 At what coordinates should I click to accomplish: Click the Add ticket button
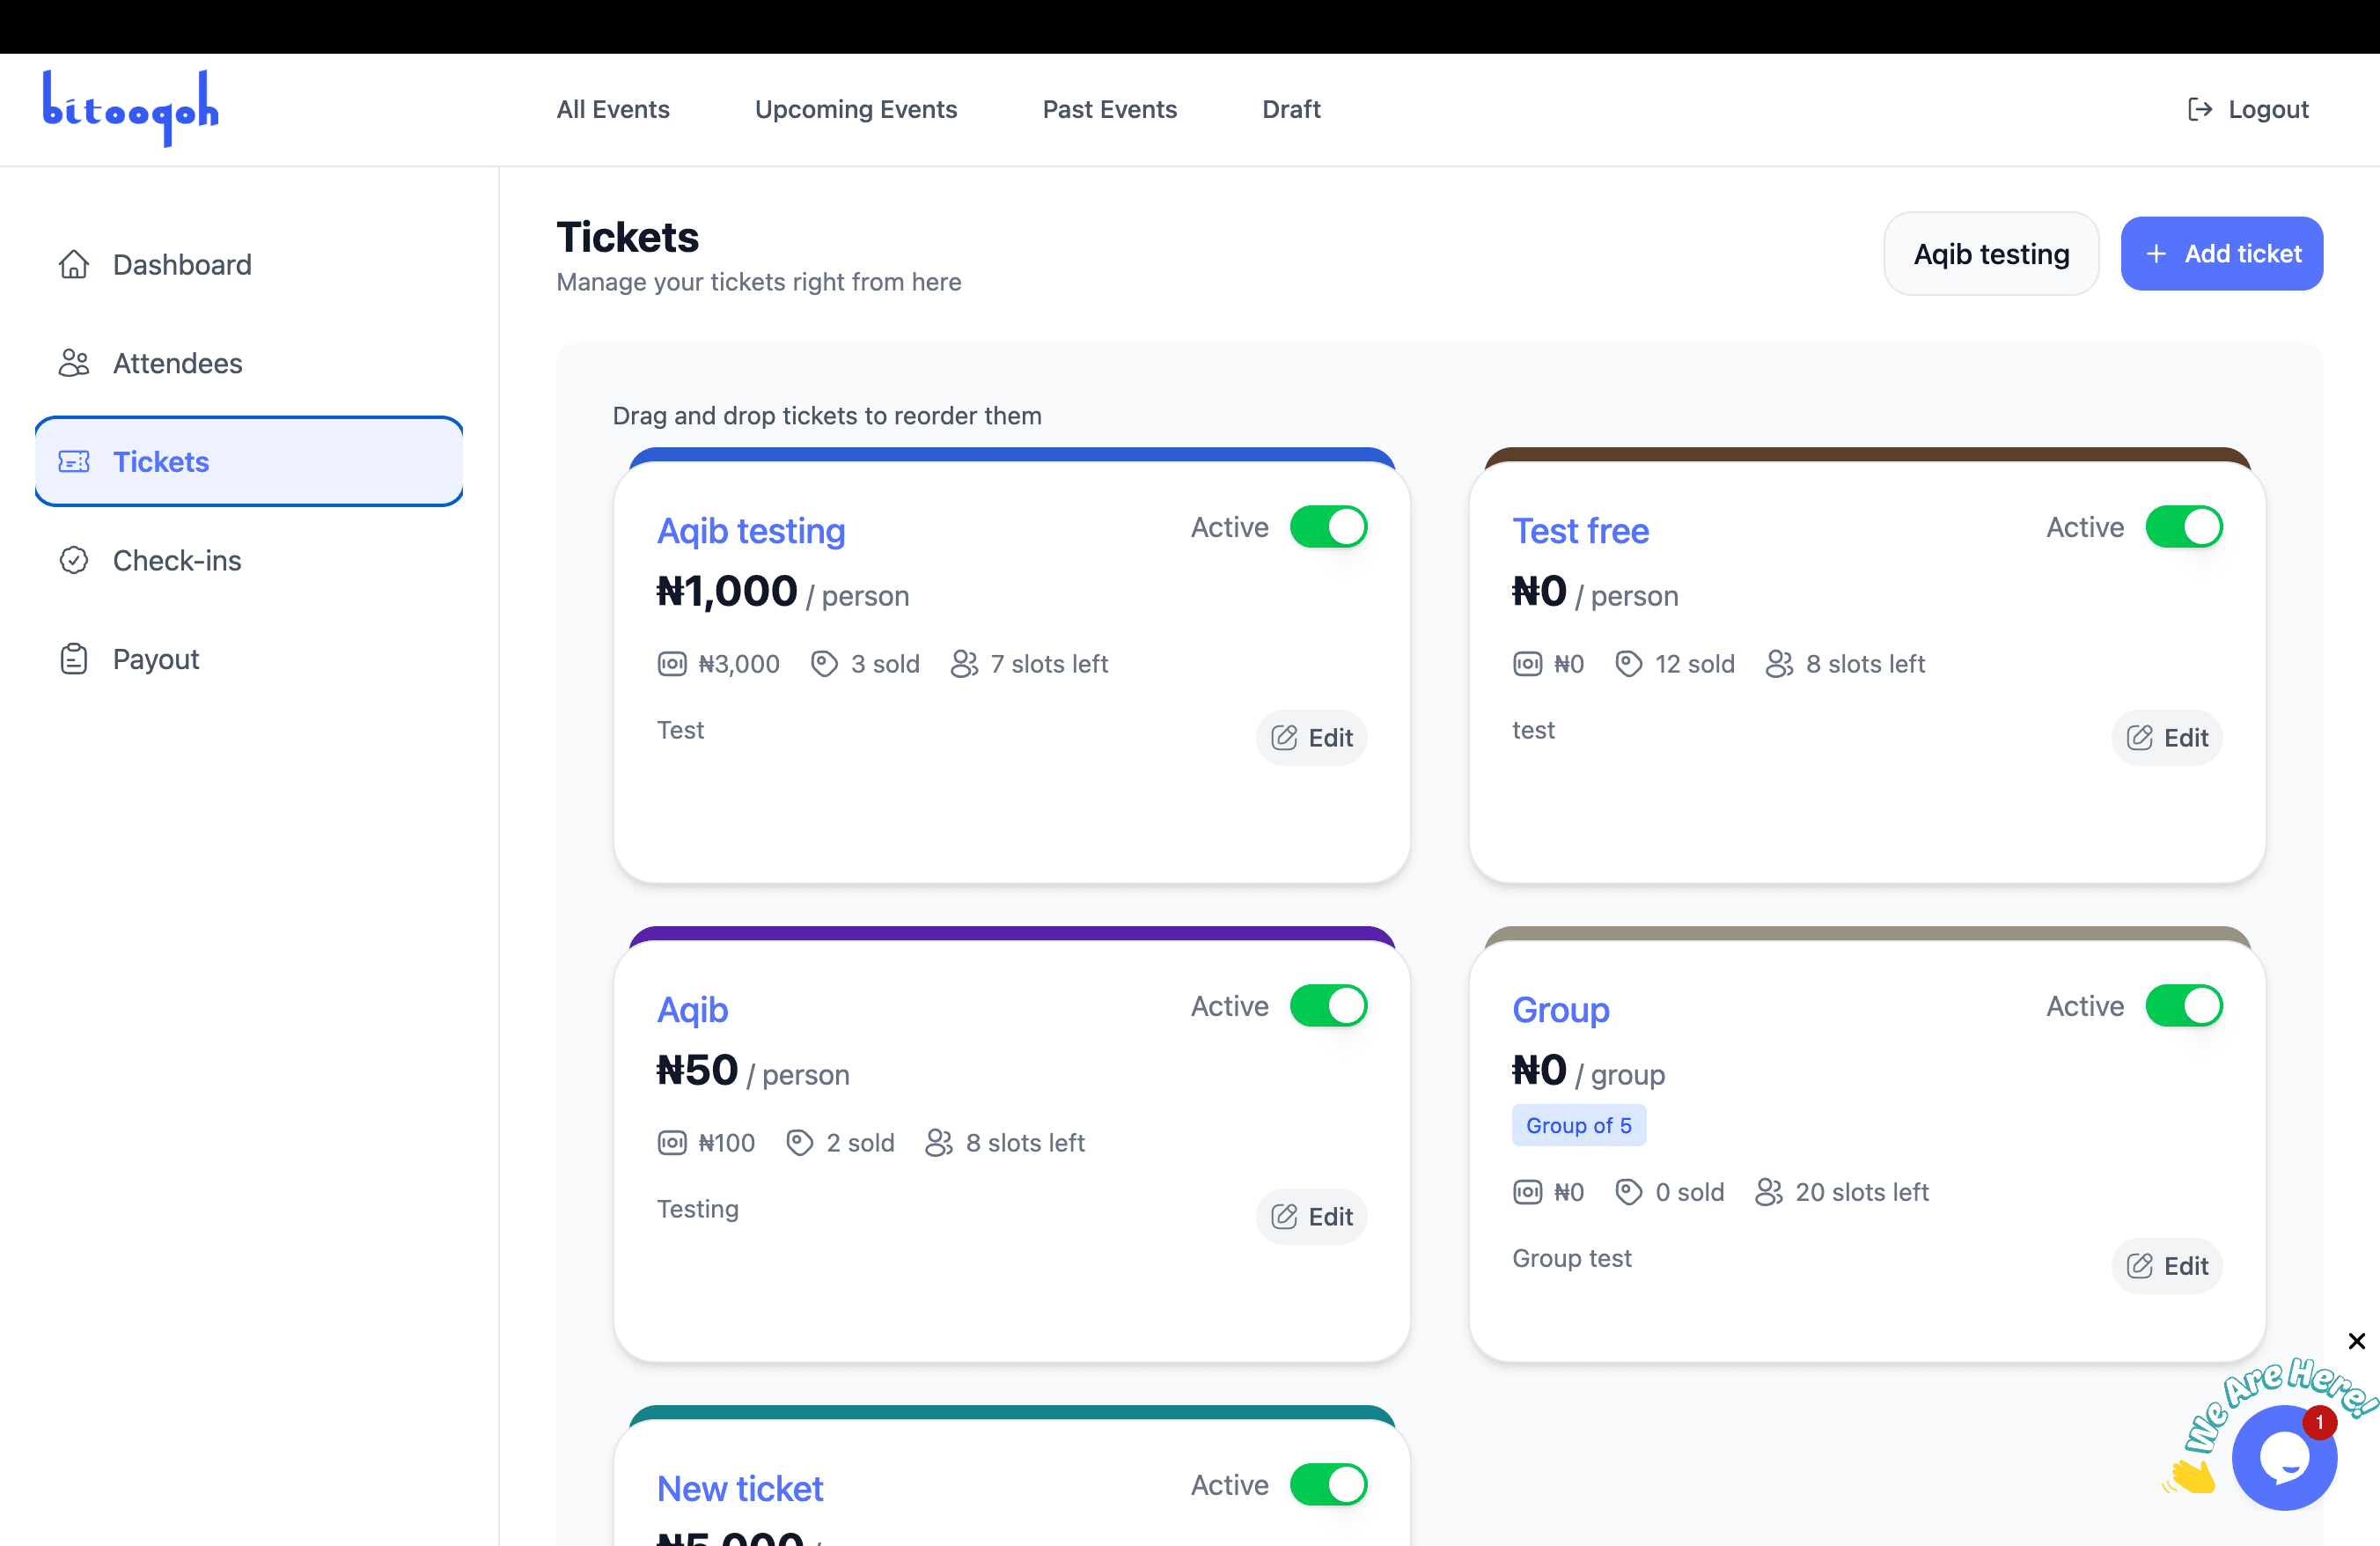tap(2222, 254)
